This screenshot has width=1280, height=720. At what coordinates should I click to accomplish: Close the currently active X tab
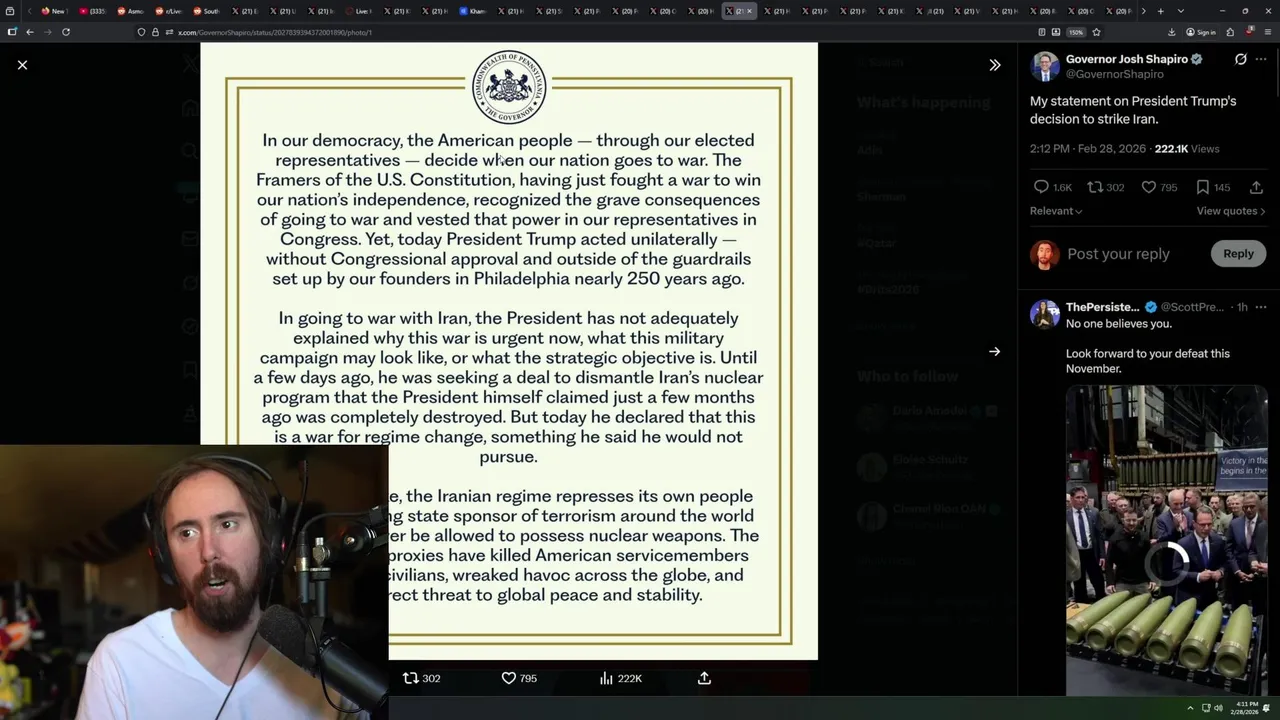[x=749, y=11]
